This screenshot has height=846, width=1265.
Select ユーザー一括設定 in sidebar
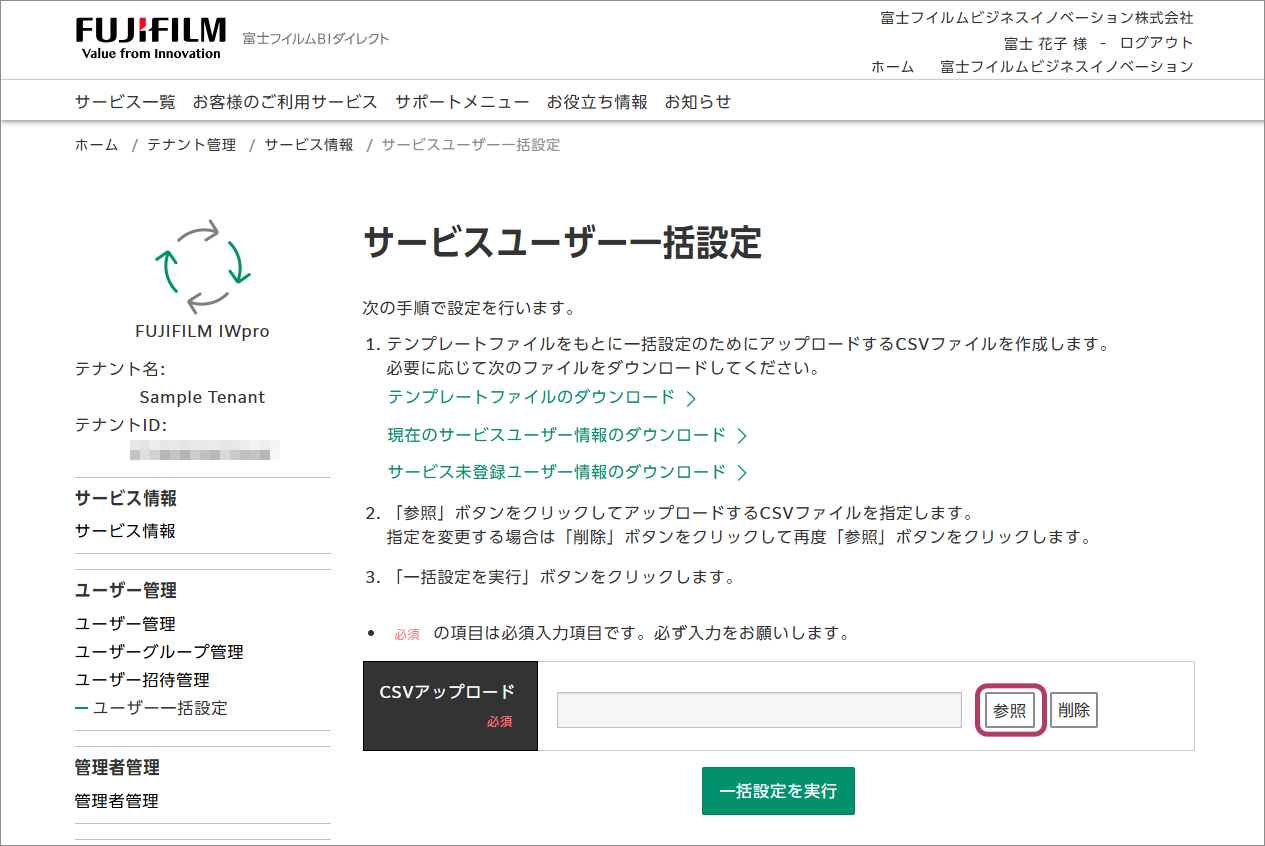point(160,708)
